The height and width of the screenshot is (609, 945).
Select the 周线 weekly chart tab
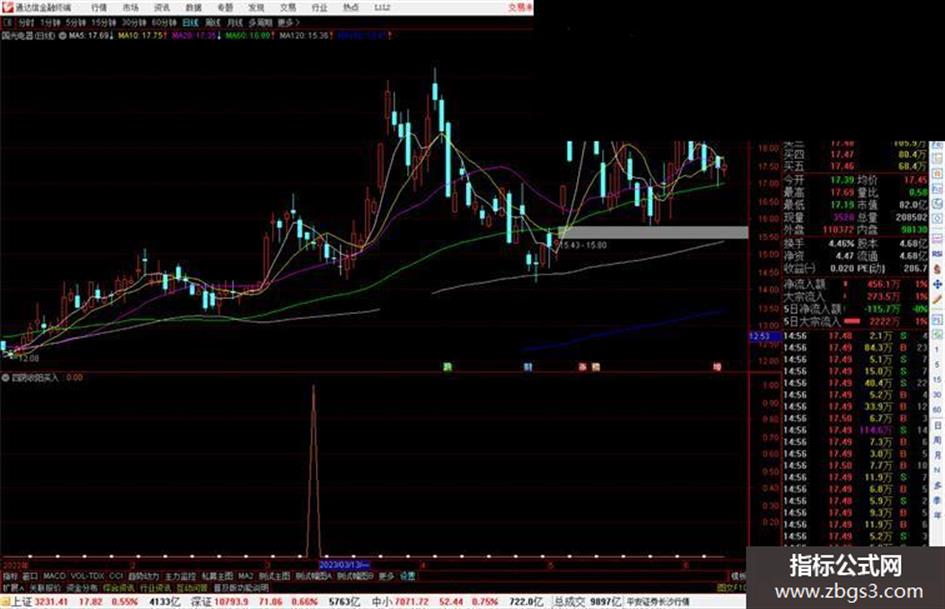click(213, 23)
